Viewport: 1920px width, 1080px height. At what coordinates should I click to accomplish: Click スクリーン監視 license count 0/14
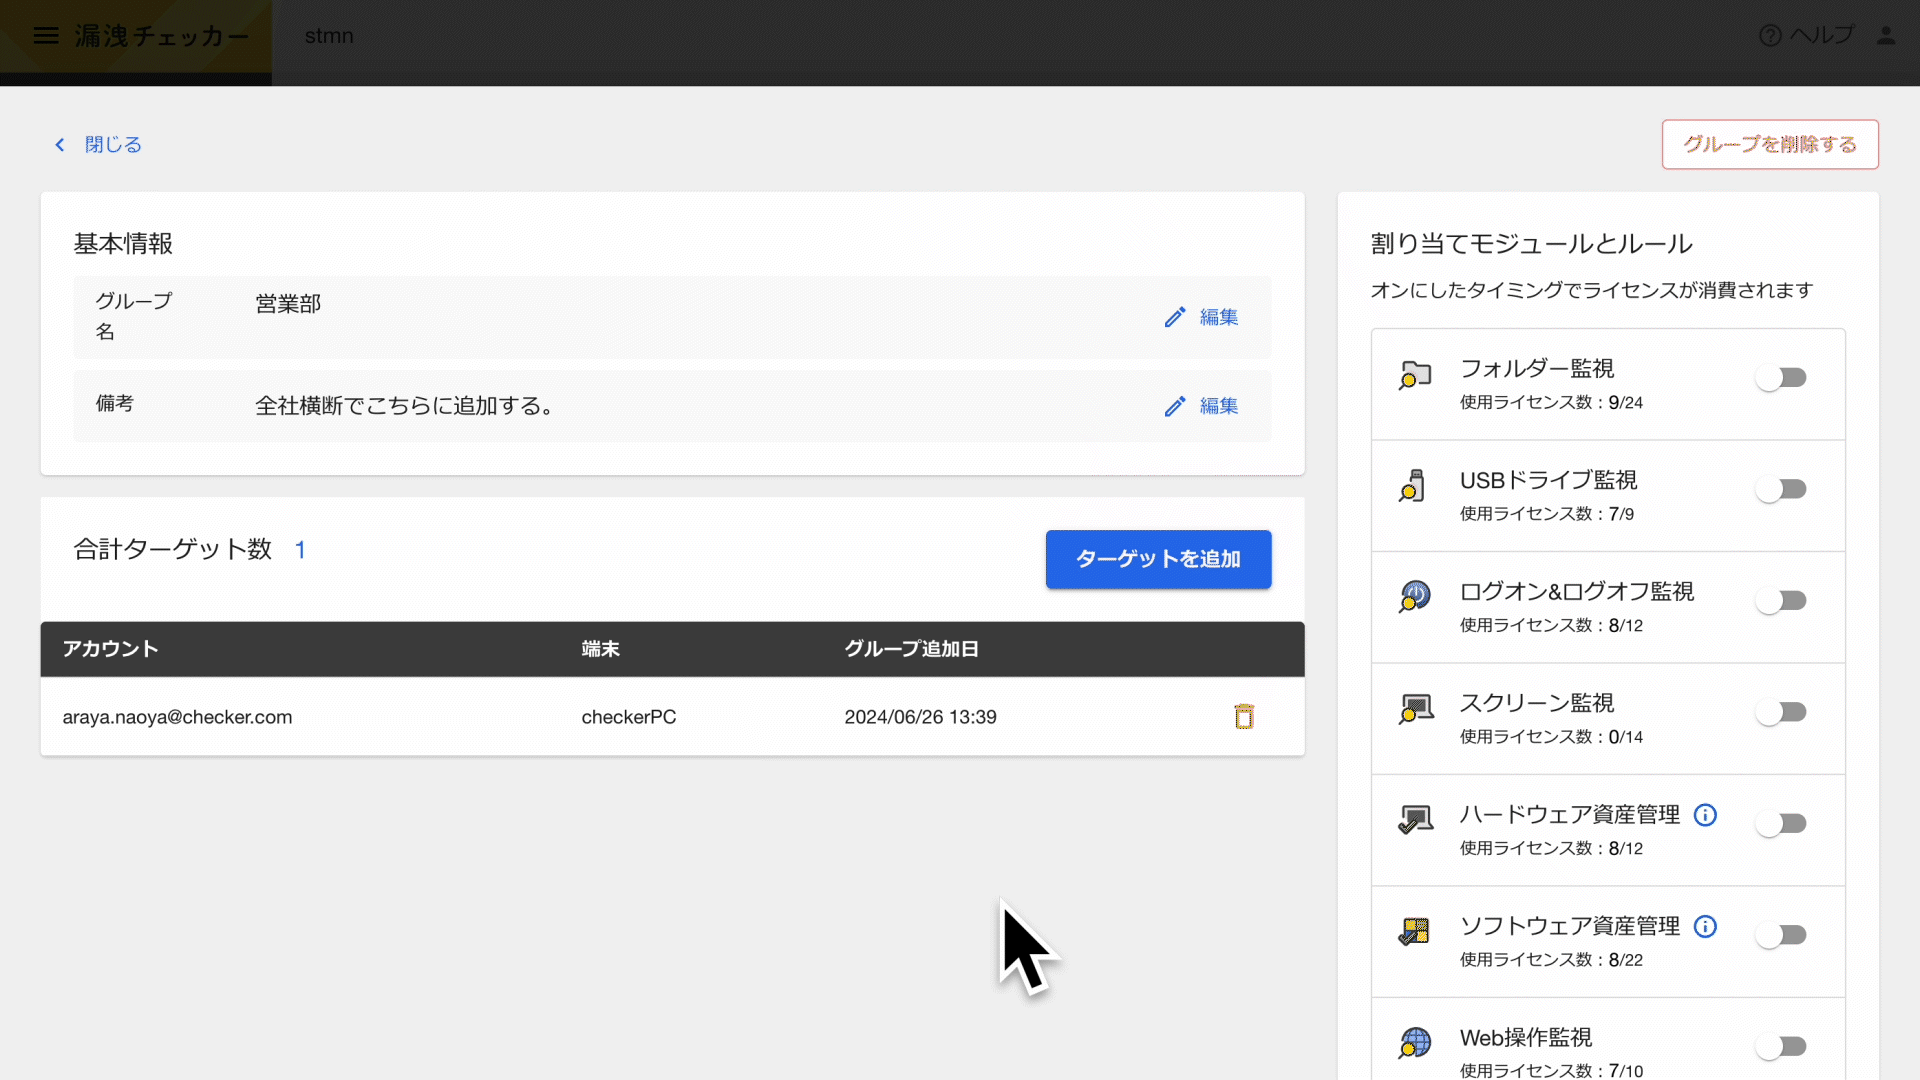(x=1626, y=737)
